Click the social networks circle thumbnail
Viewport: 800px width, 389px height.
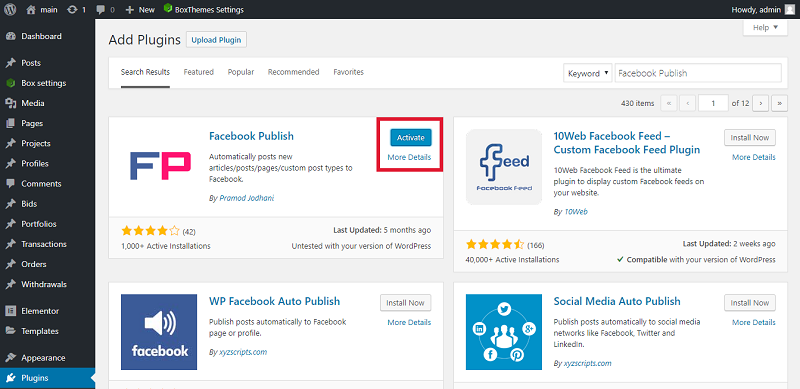504,332
